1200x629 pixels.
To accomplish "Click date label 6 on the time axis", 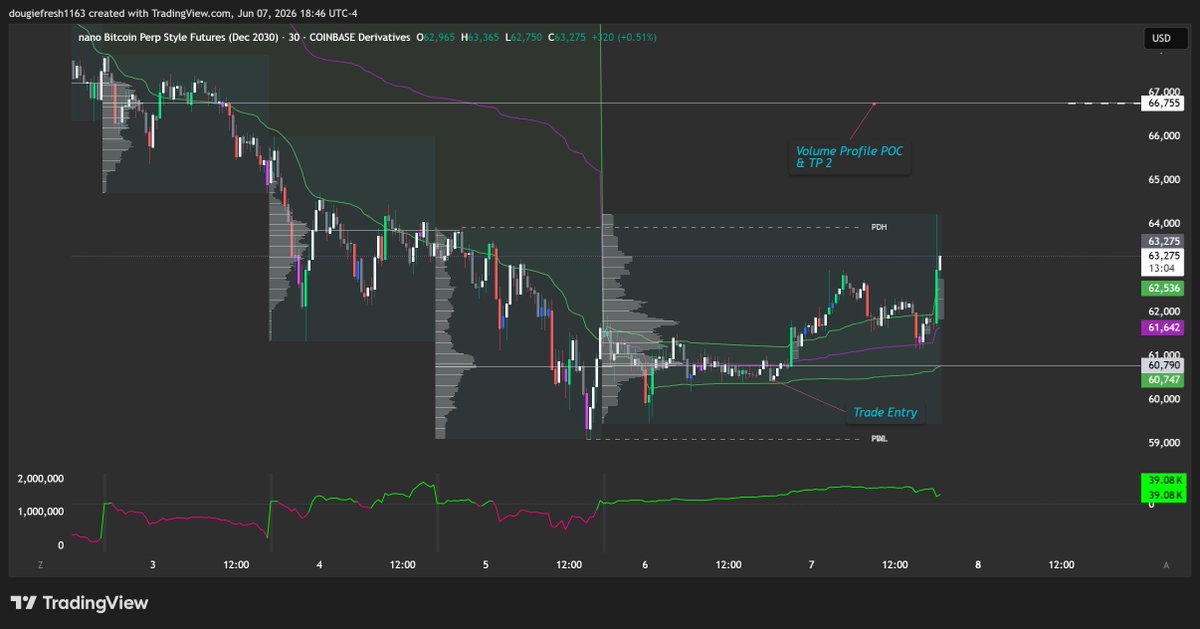I will pos(646,565).
